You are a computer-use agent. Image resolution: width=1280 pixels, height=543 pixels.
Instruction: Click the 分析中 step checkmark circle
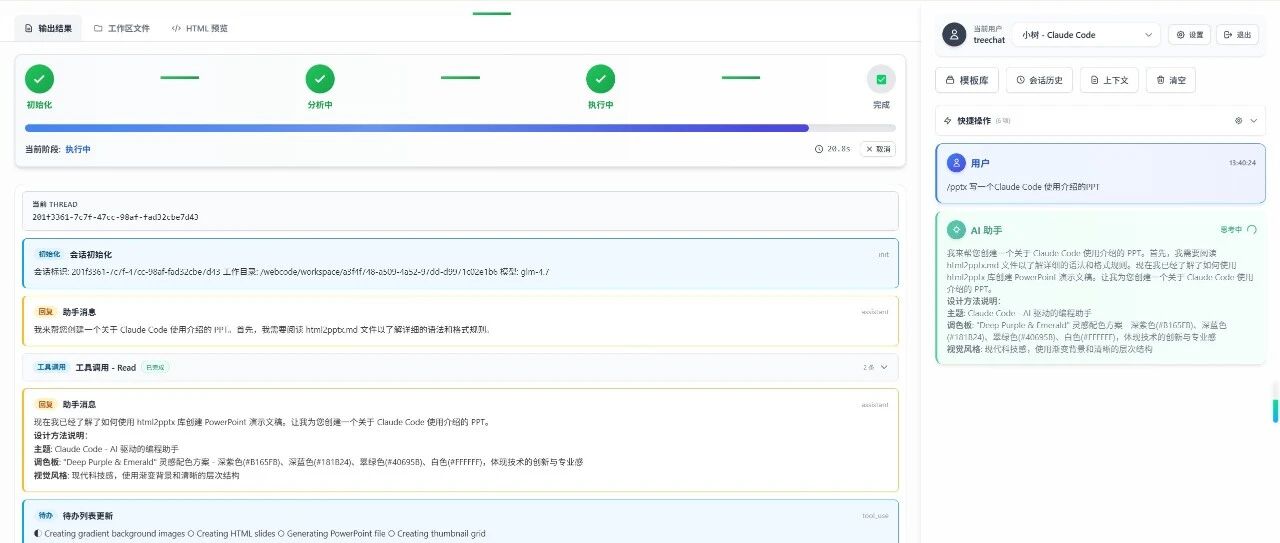320,78
